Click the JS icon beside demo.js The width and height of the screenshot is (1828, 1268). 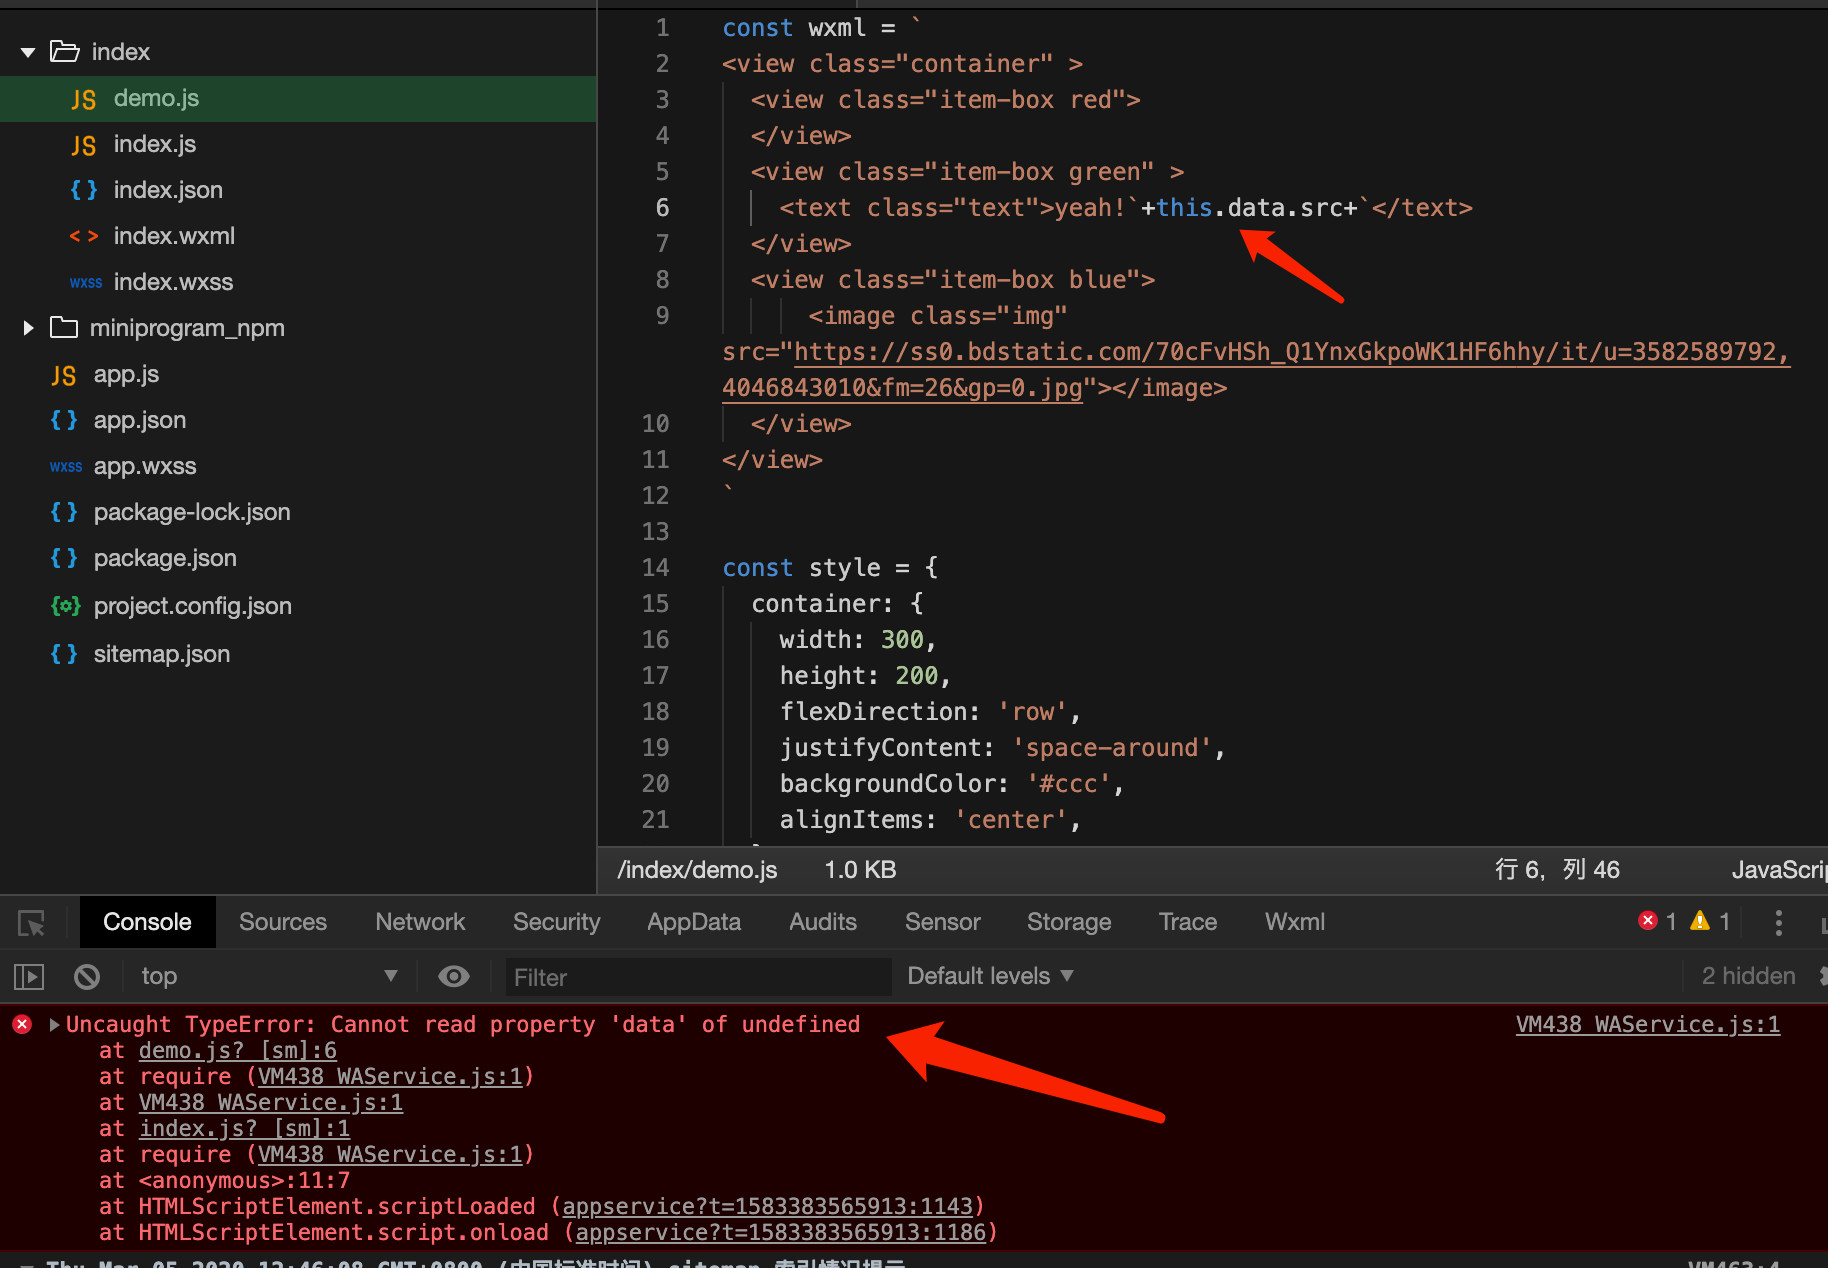84,99
